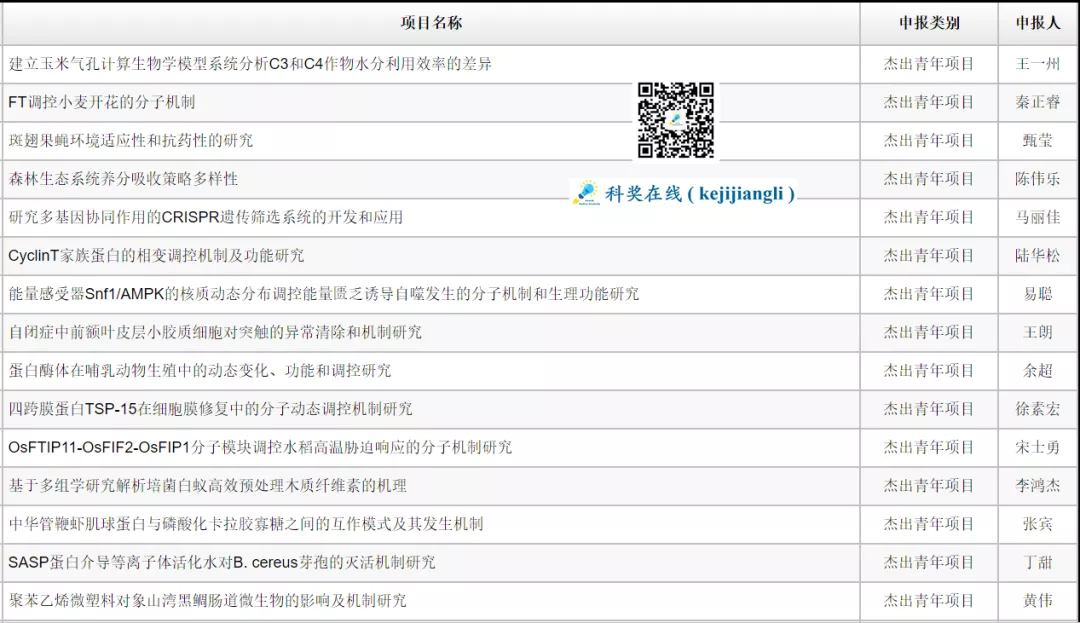Open the 斑翅果蝇环境适应性和抗药性的研究 project row
Viewport: 1080px width, 623px height.
(131, 140)
